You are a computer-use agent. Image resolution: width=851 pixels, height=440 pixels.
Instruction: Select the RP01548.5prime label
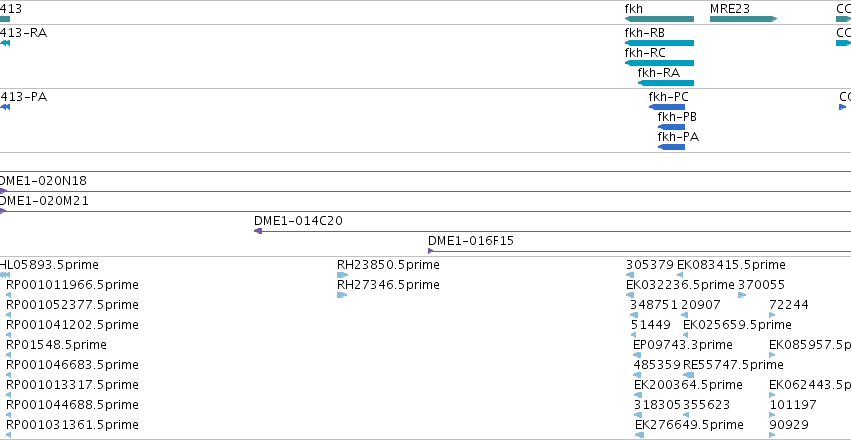[x=56, y=345]
